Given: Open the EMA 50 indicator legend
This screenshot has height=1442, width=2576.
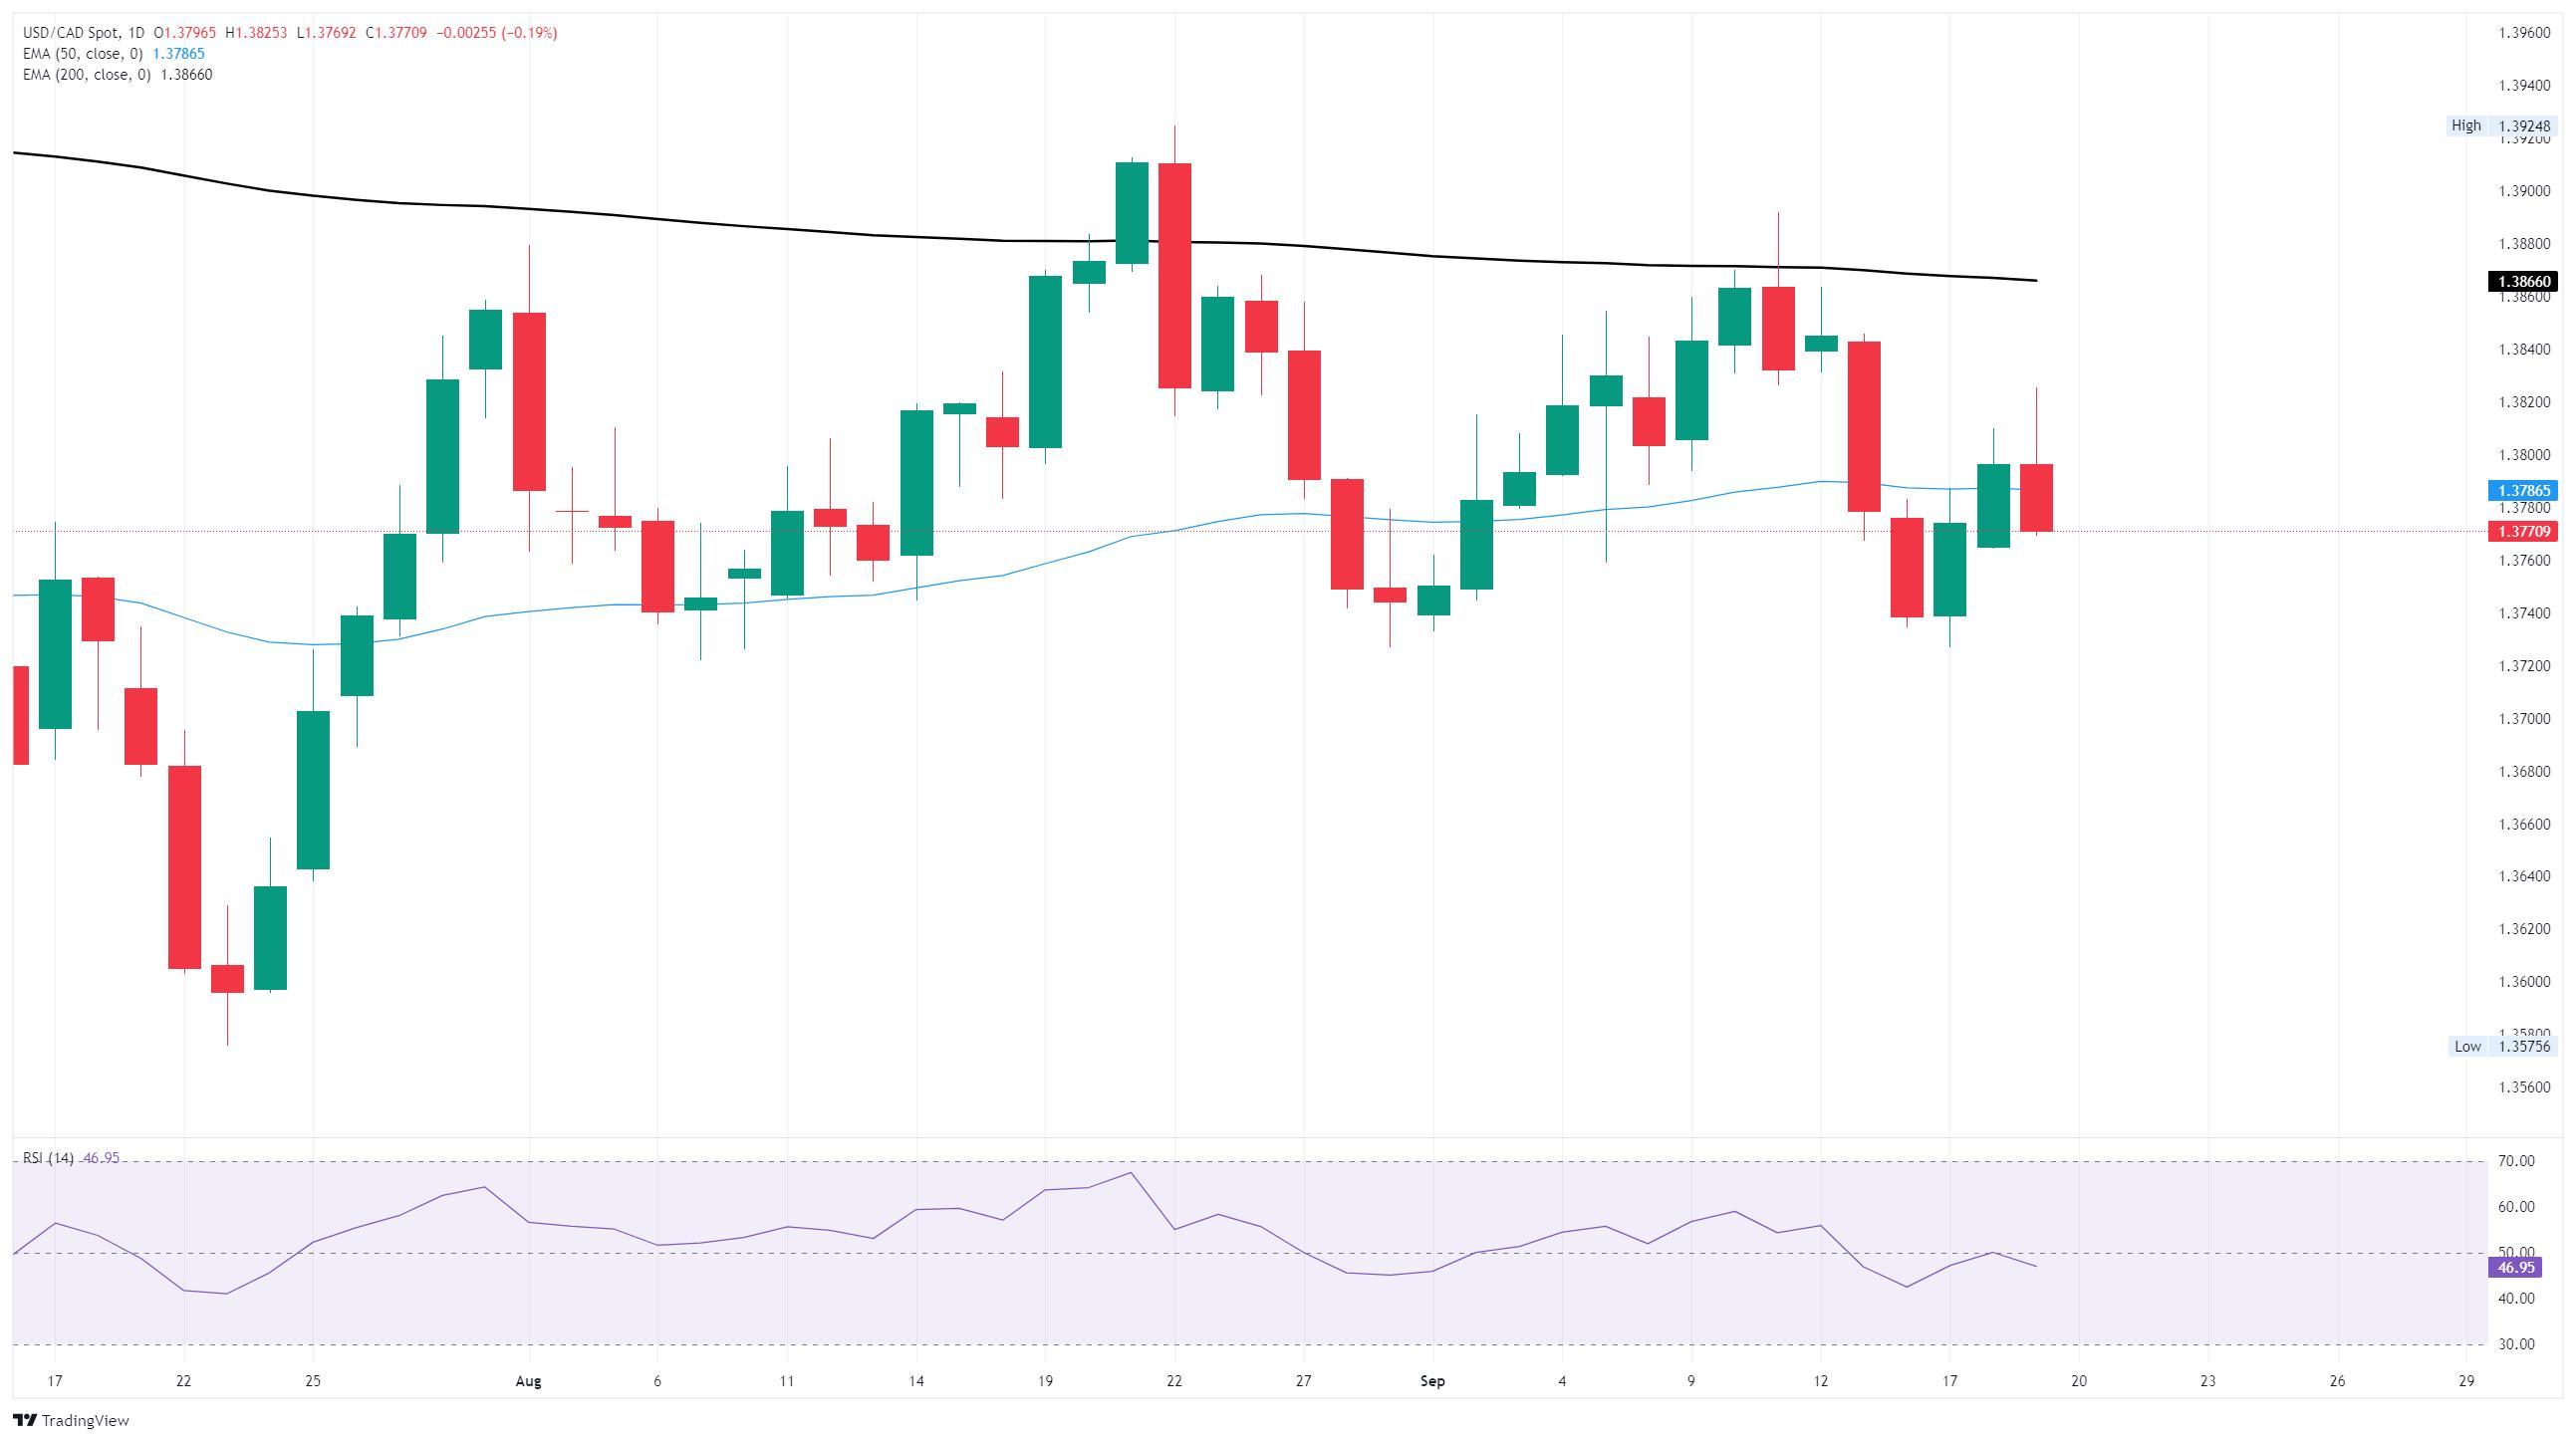Looking at the screenshot, I should [82, 54].
